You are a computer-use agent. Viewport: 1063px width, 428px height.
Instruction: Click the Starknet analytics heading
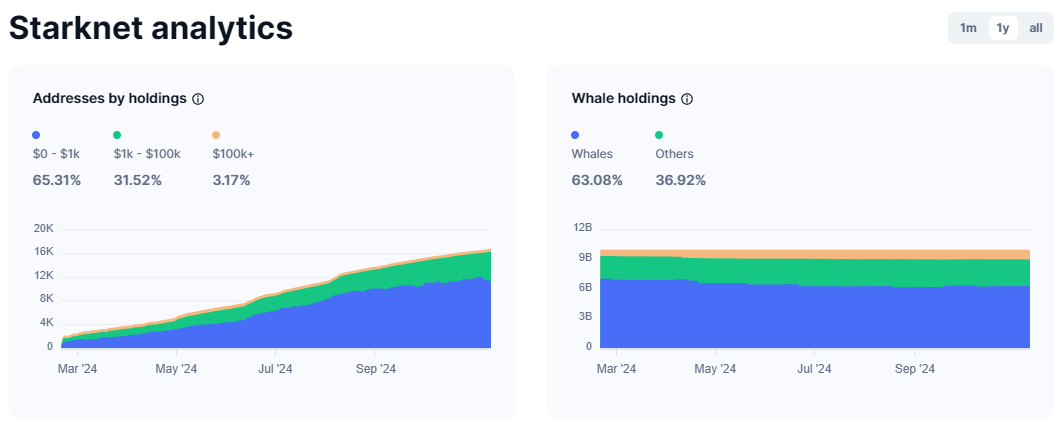151,28
